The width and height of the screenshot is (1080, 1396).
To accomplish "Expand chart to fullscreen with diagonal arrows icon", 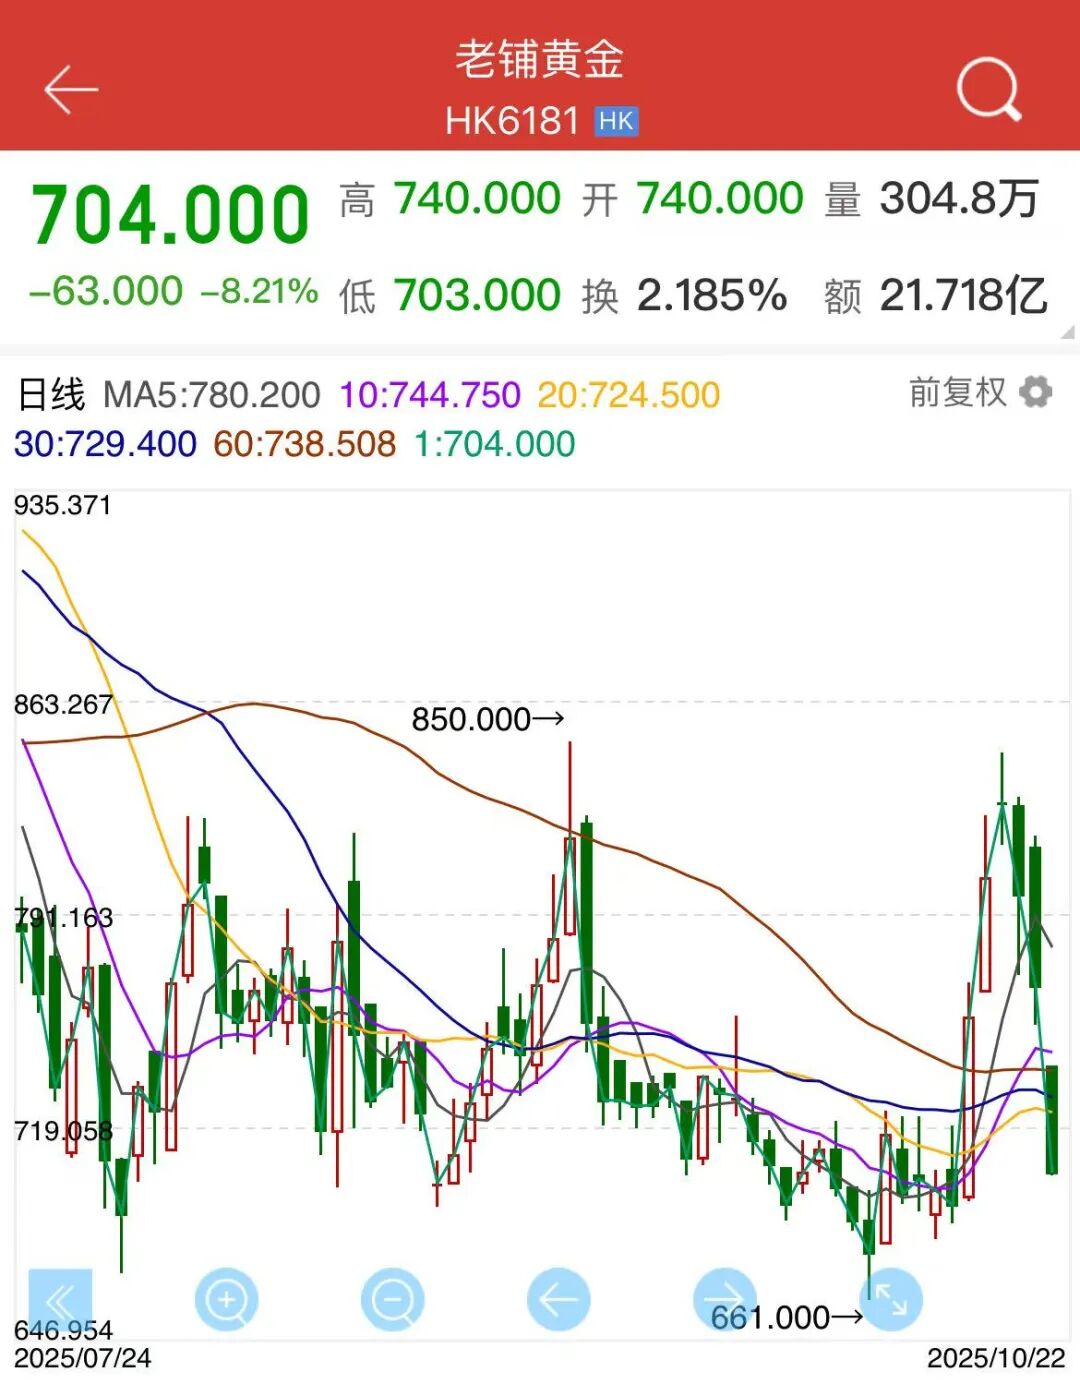I will click(x=890, y=1300).
